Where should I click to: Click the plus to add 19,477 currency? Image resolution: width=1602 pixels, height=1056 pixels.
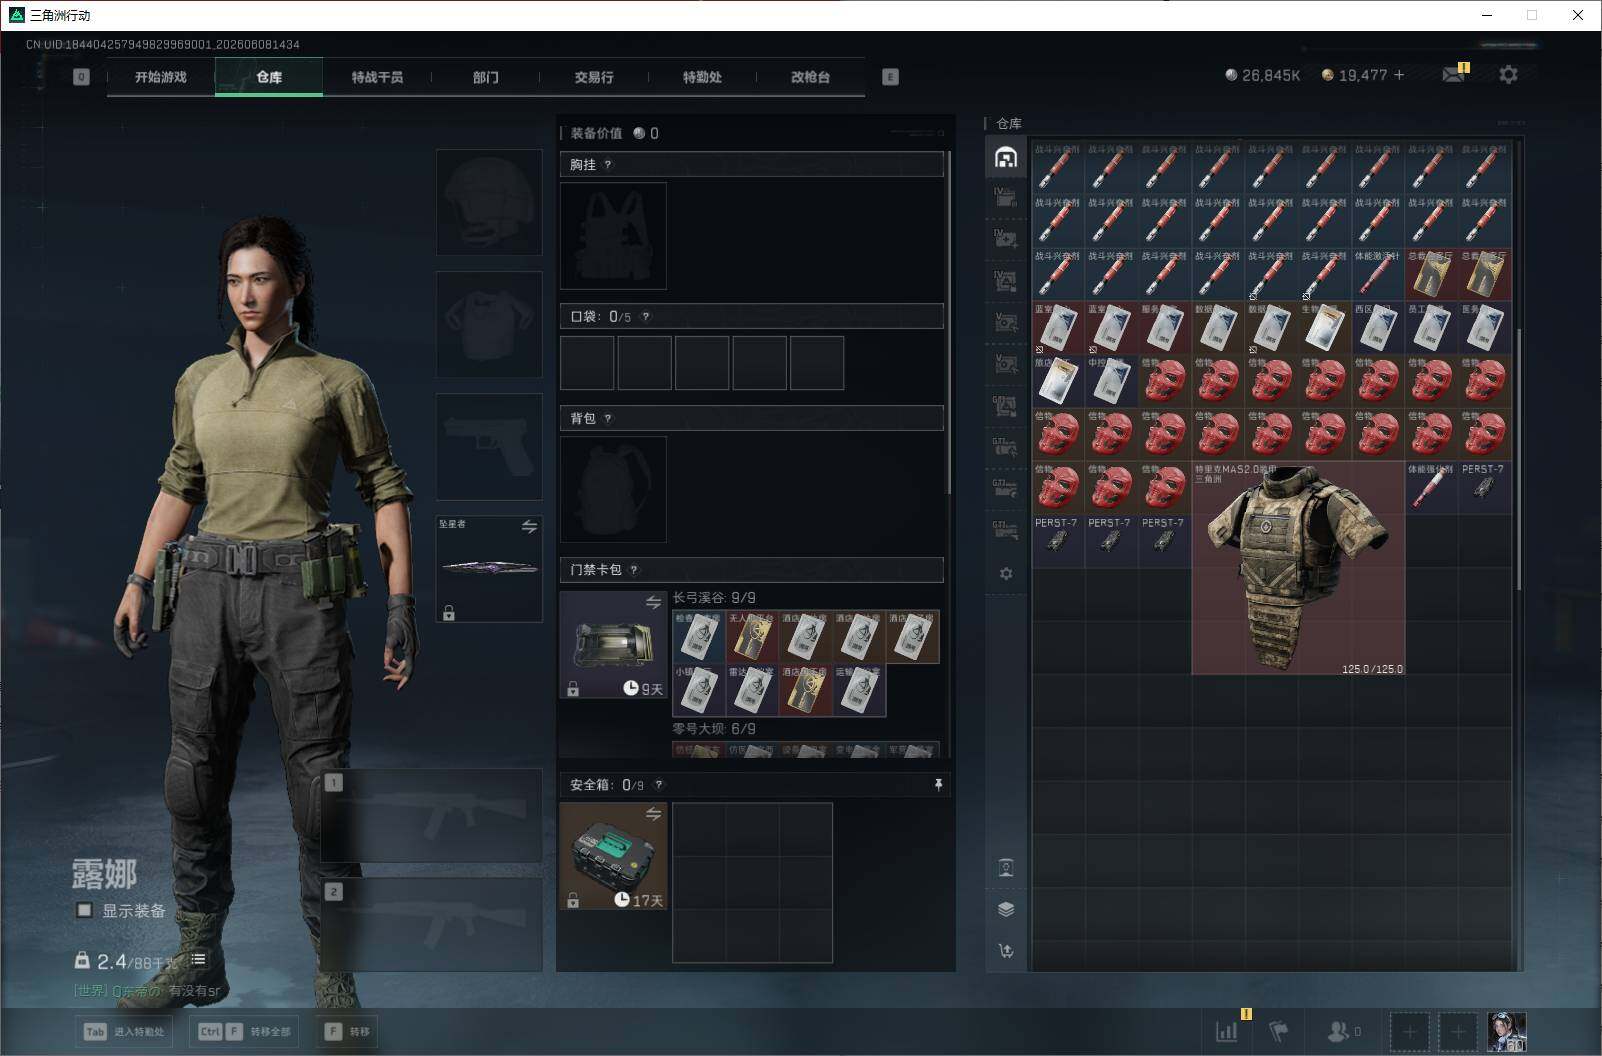coord(1399,75)
